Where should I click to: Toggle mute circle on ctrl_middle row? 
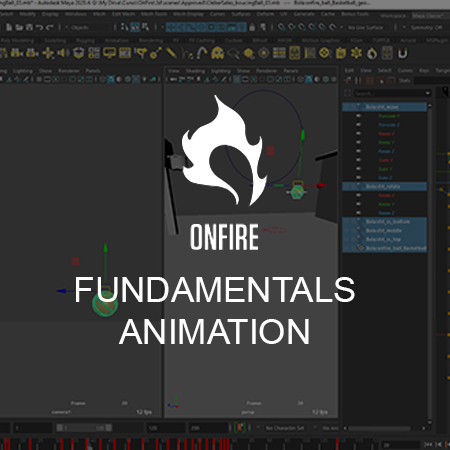tap(347, 230)
